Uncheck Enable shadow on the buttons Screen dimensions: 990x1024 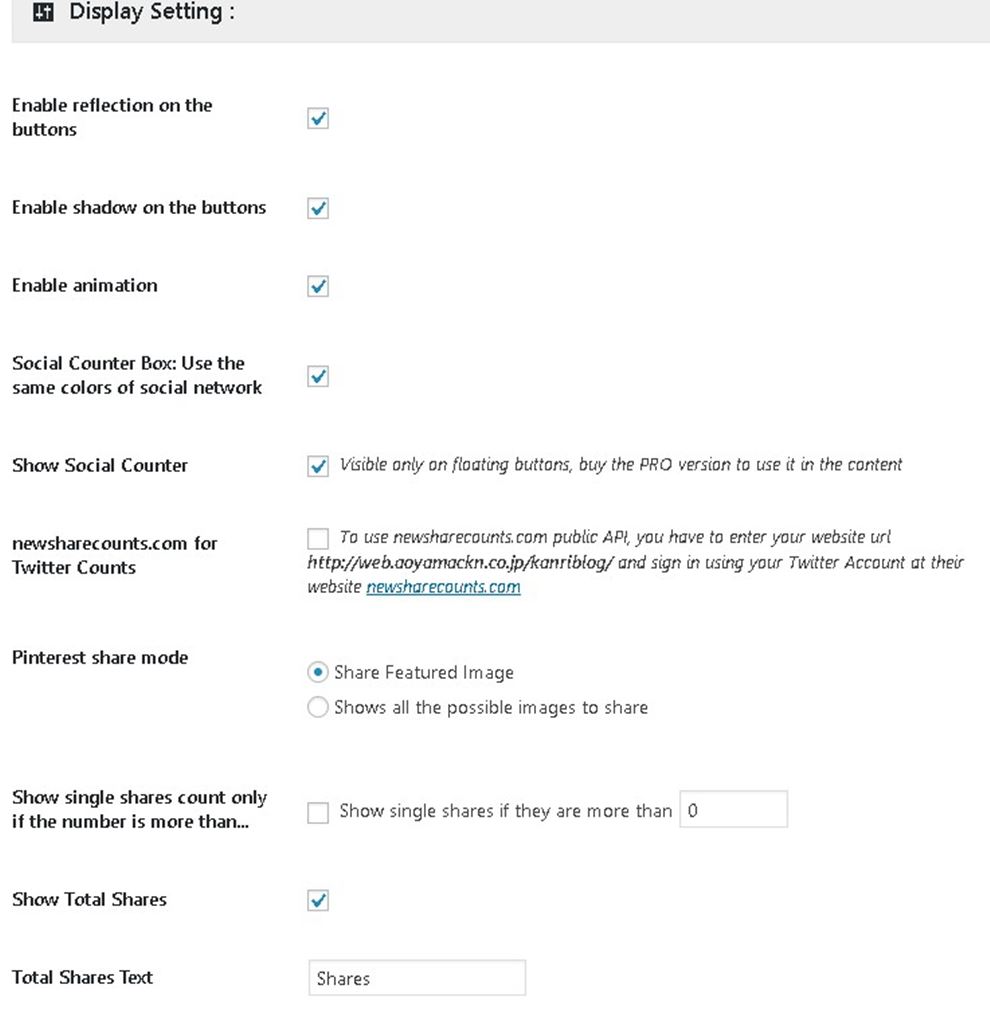[x=318, y=209]
